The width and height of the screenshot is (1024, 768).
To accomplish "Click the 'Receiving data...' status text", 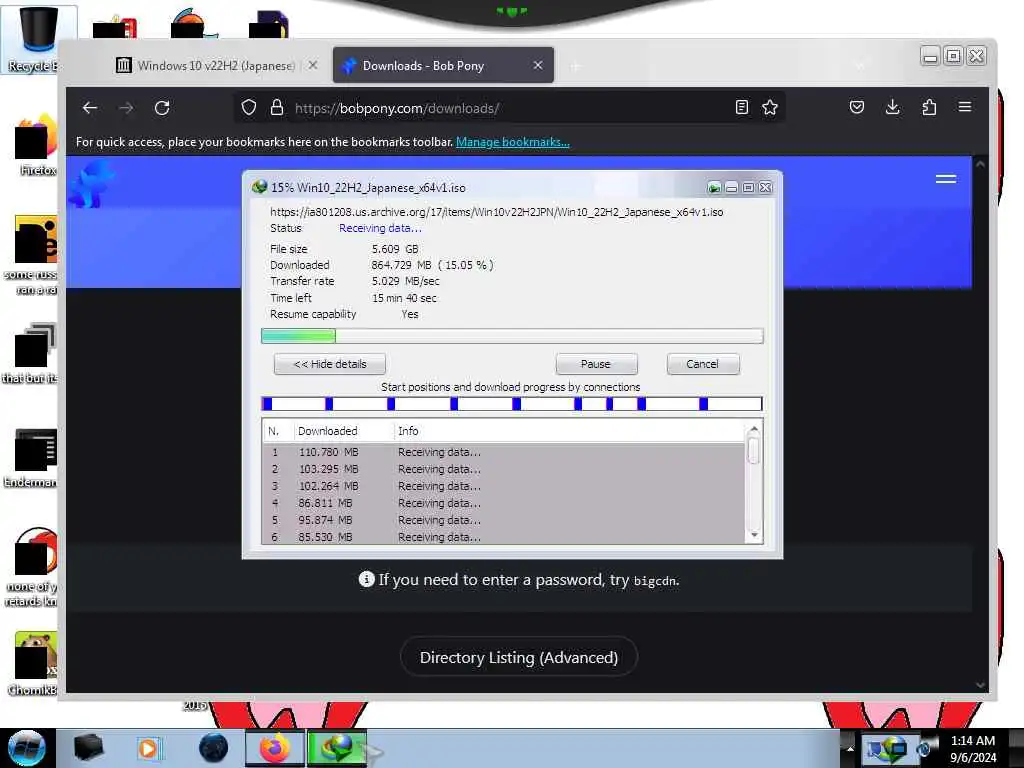I will 380,228.
